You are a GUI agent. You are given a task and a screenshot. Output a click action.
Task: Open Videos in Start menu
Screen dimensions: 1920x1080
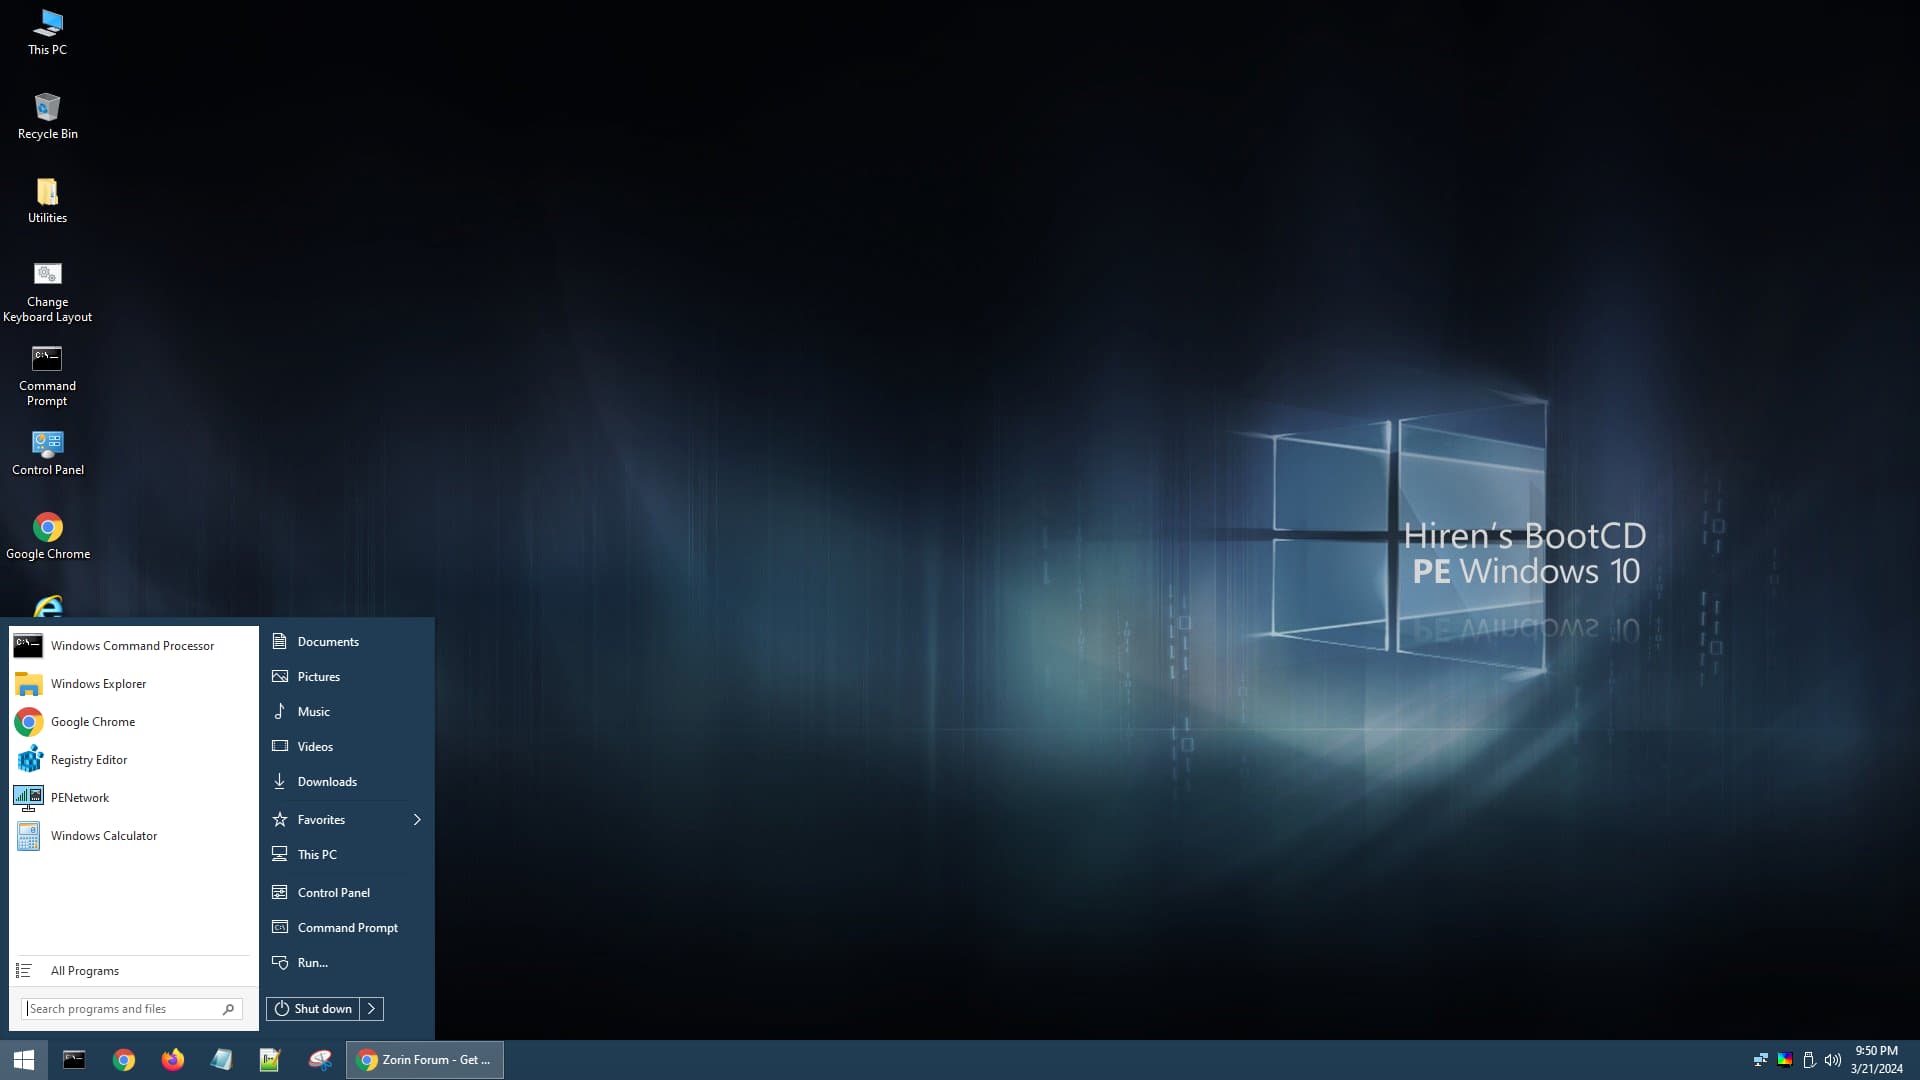tap(347, 747)
